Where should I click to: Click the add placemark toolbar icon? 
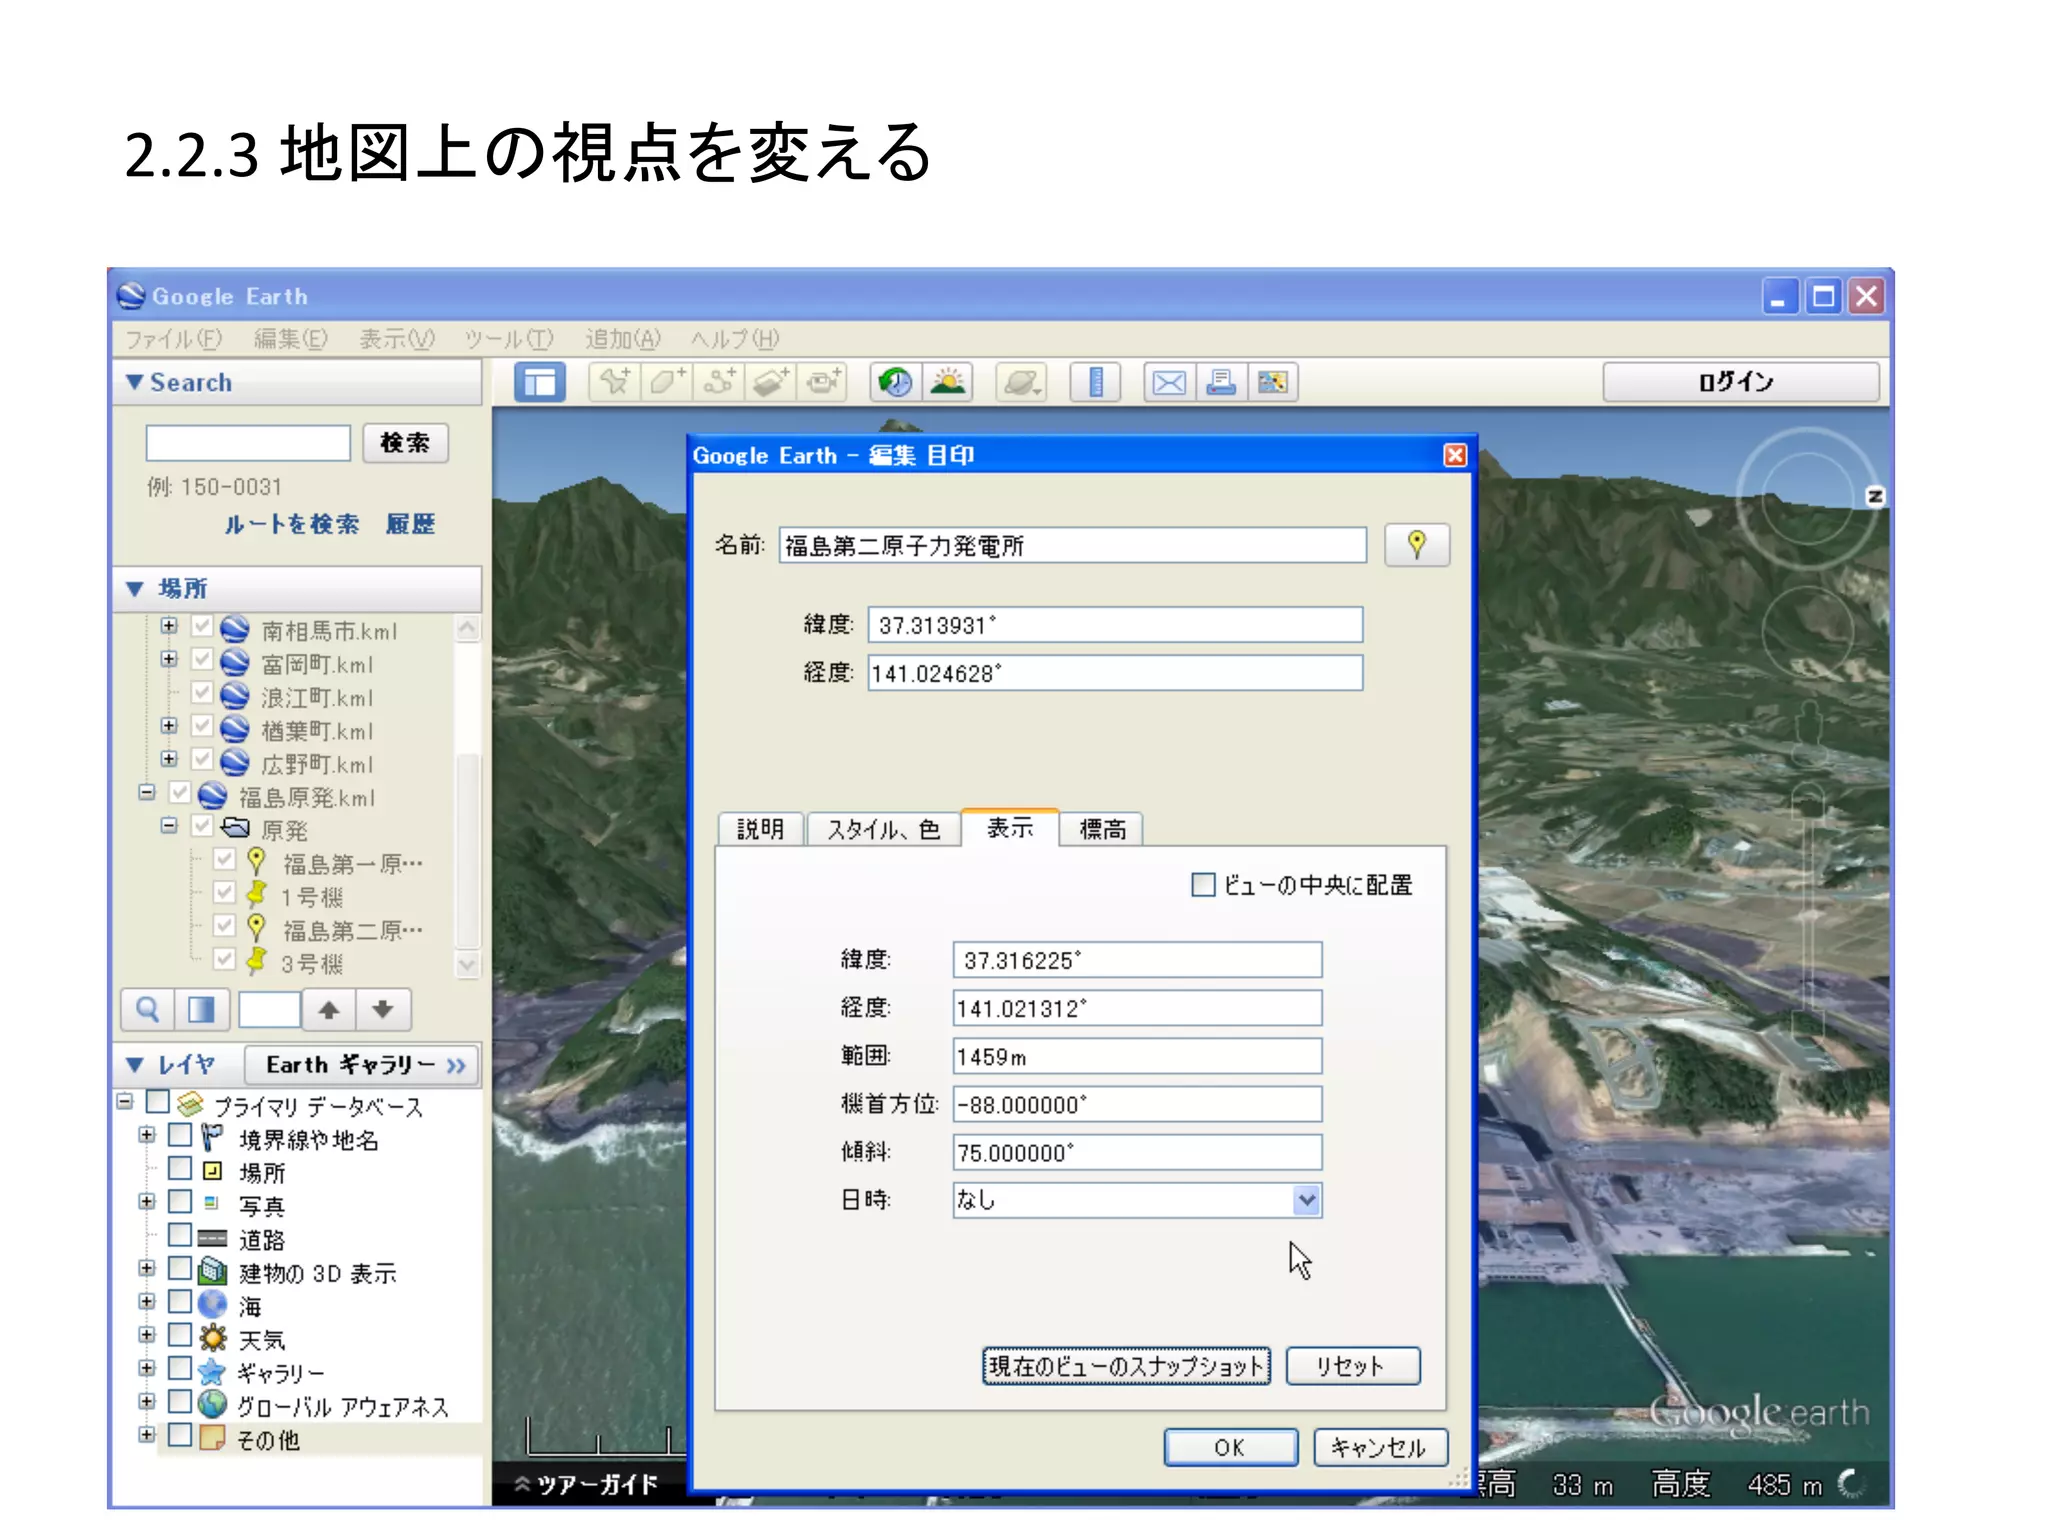pos(614,382)
